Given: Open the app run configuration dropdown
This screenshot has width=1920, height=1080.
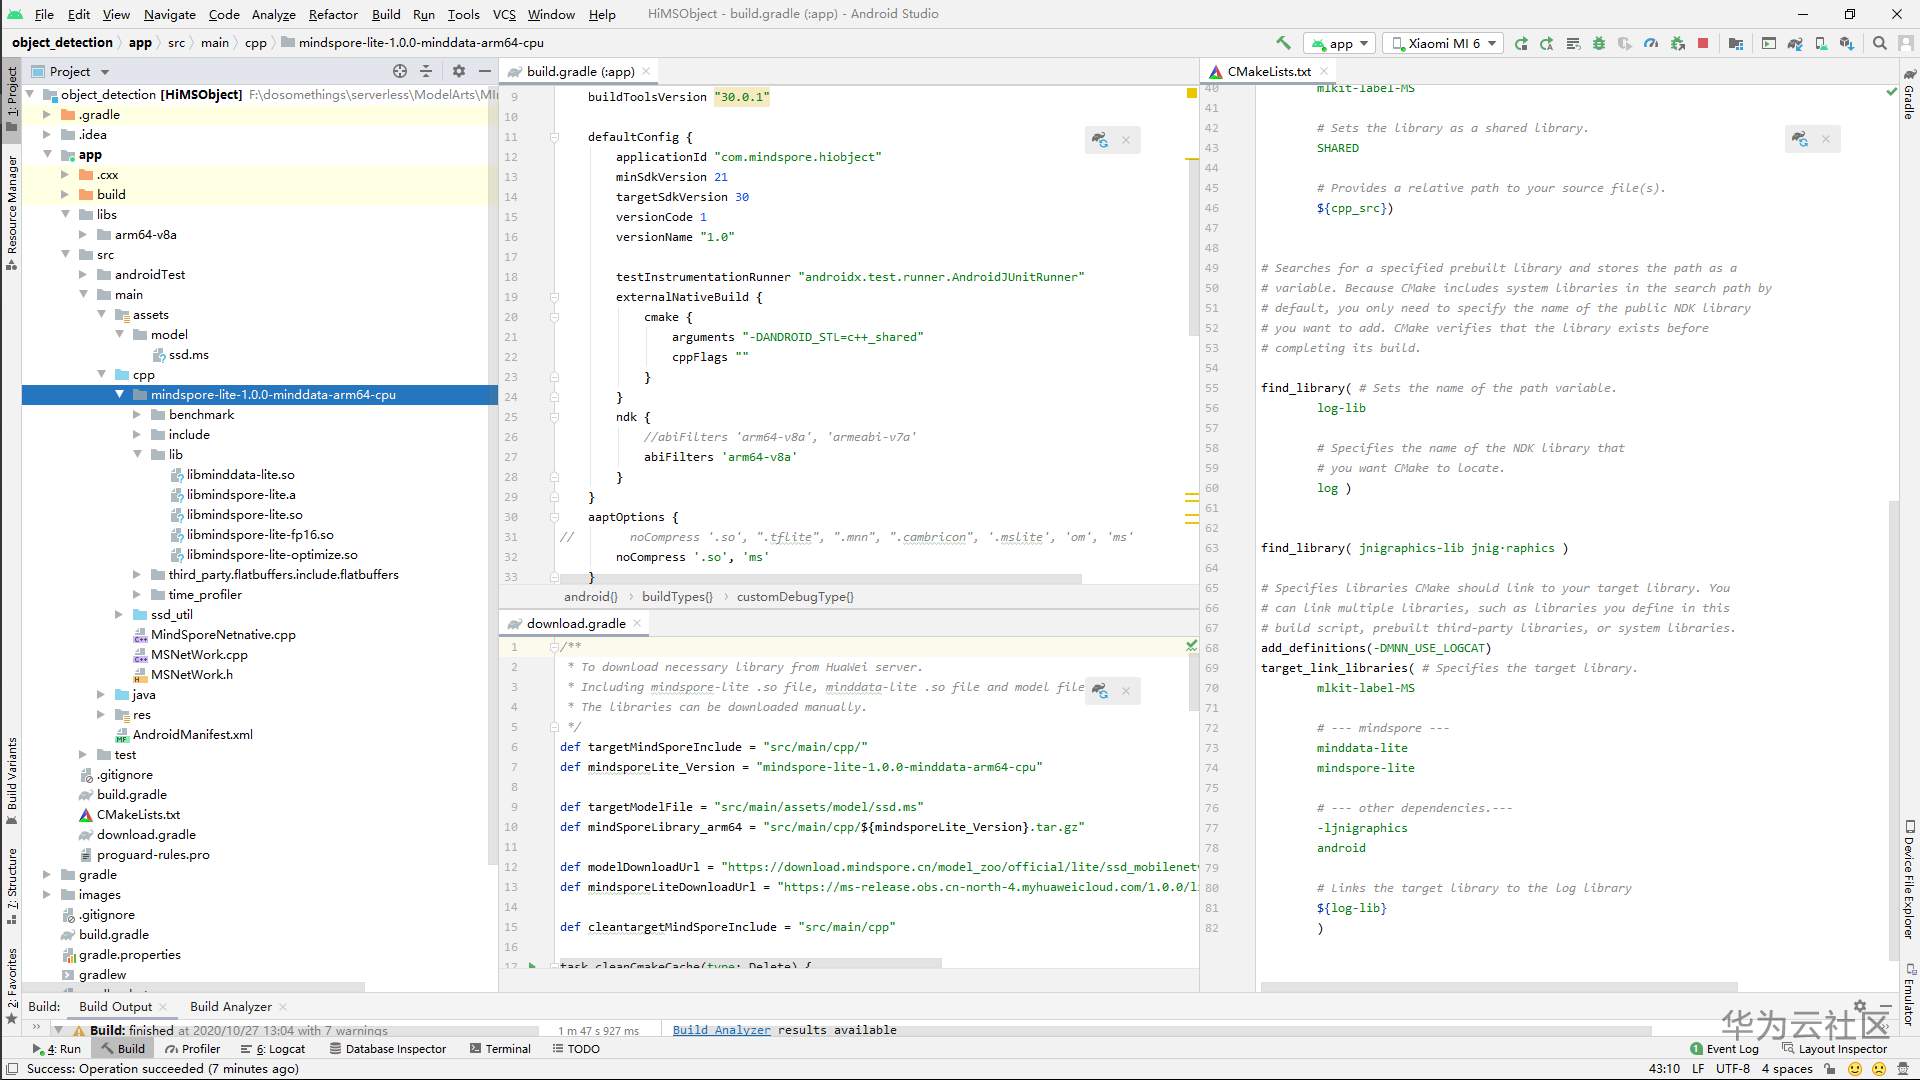Looking at the screenshot, I should click(1340, 43).
